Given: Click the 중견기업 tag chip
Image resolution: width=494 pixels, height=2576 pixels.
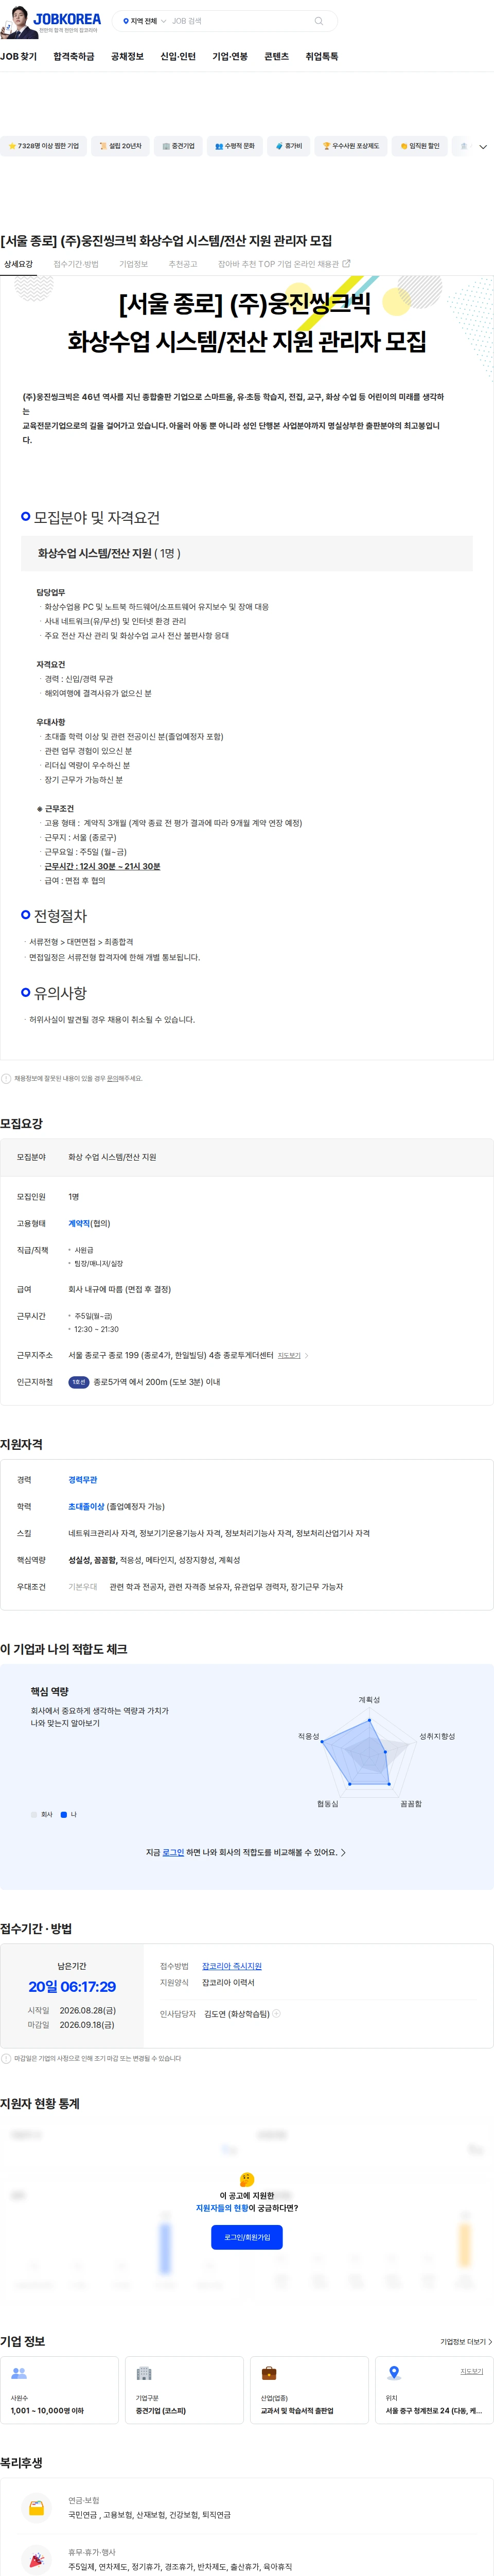Looking at the screenshot, I should 178,146.
